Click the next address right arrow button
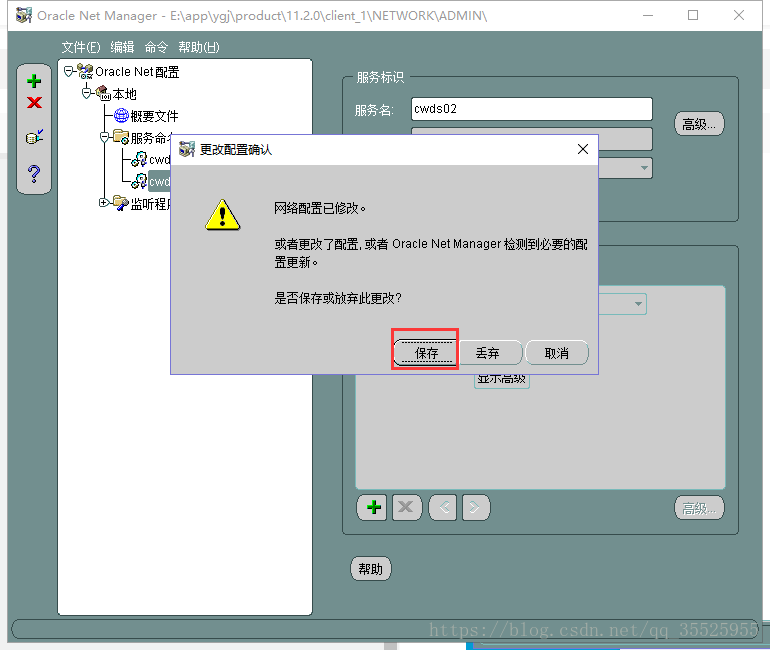The image size is (770, 650). (x=475, y=507)
